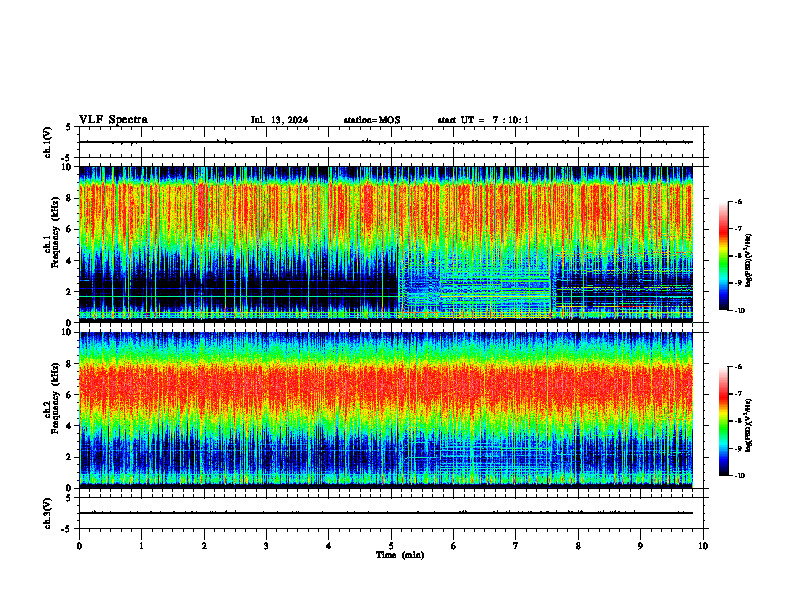
Task: Click the 'ch.1 Frequency (kHz)' axis label
Action: (52, 232)
